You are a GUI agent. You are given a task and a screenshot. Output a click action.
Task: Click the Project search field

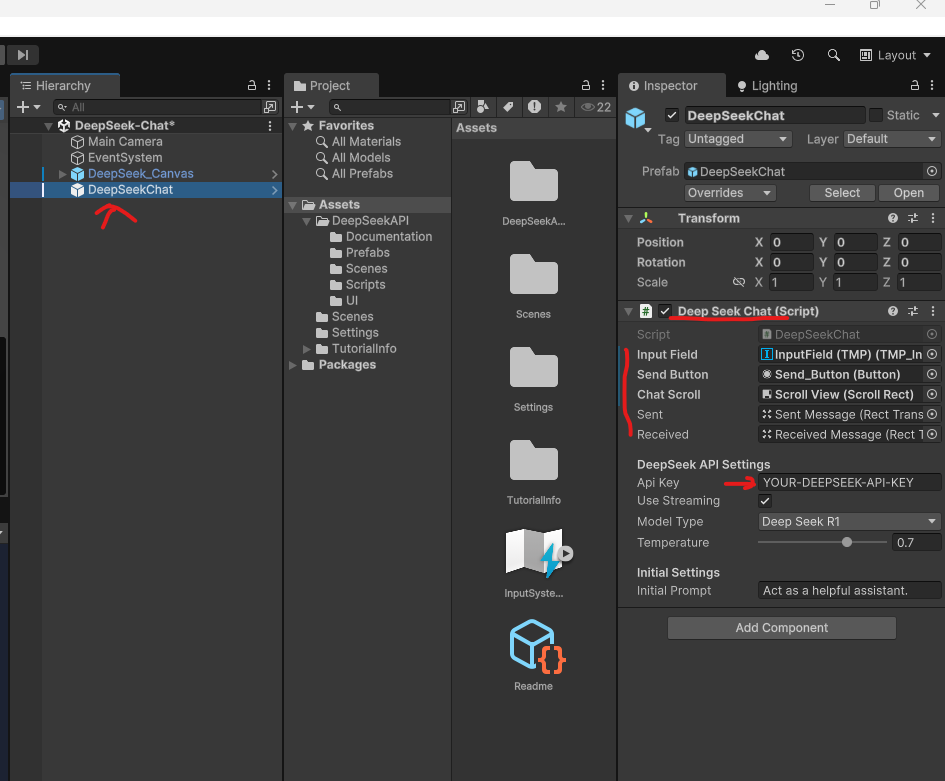click(x=389, y=107)
